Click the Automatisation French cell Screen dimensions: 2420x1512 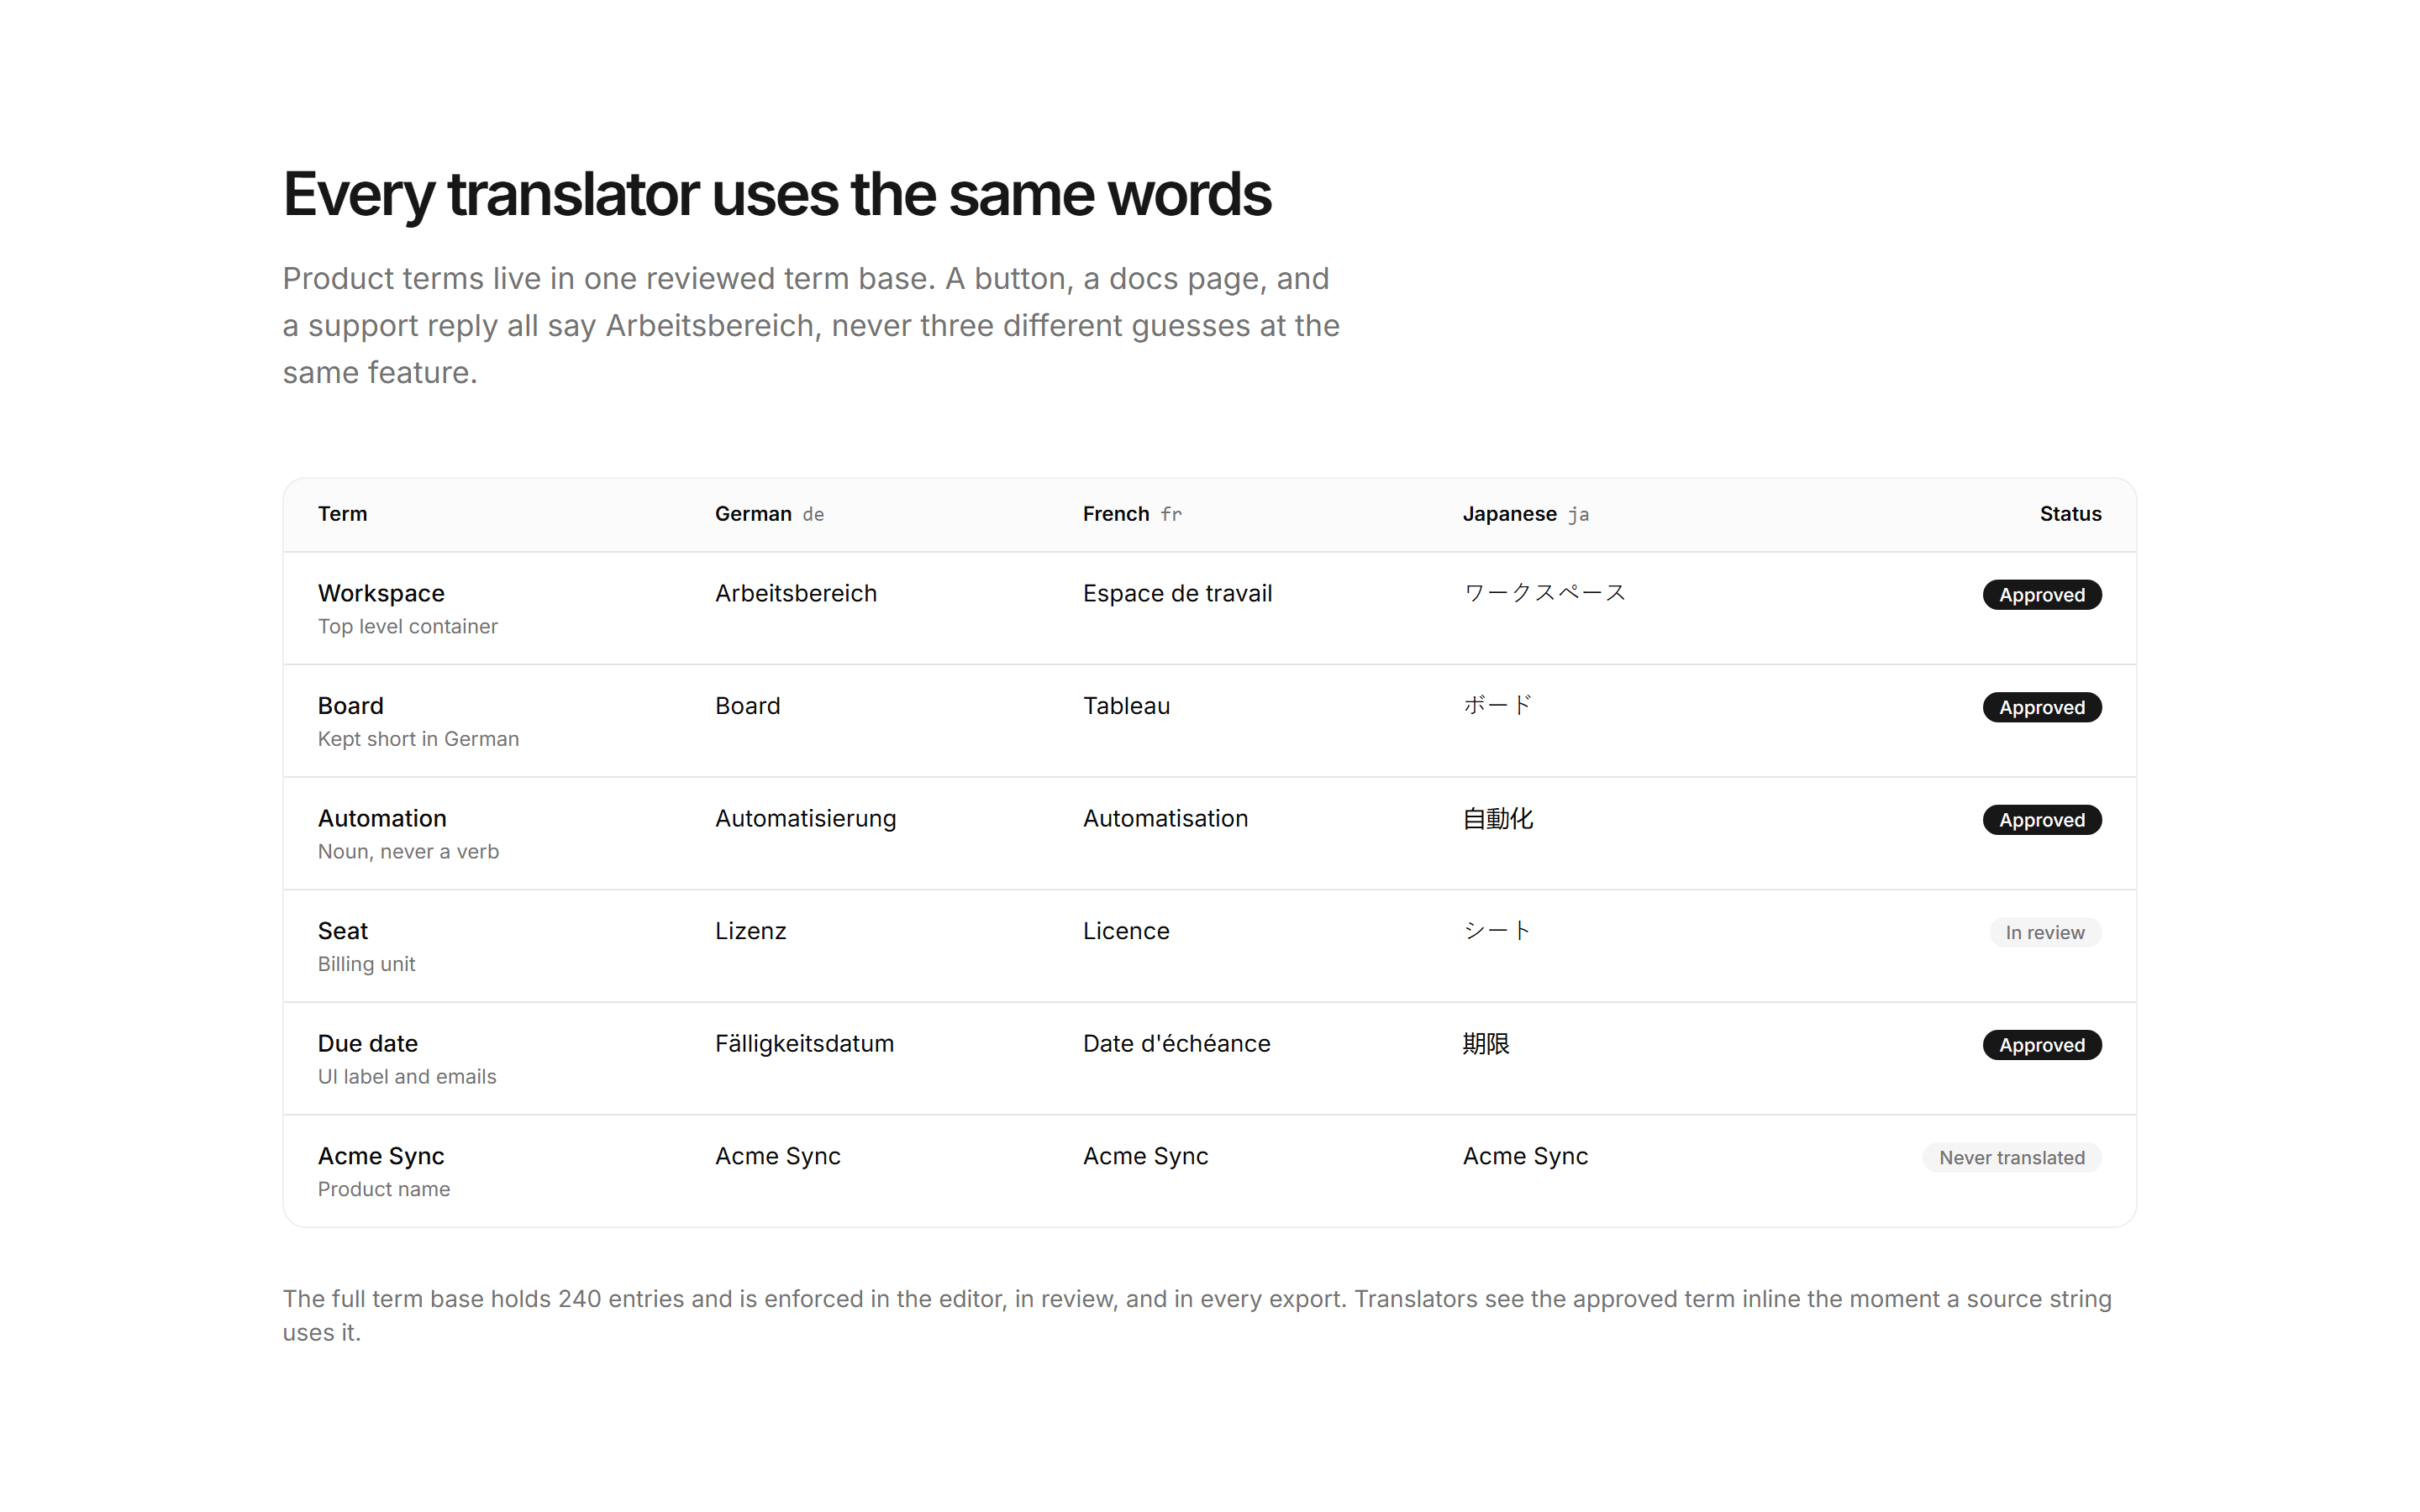coord(1165,818)
